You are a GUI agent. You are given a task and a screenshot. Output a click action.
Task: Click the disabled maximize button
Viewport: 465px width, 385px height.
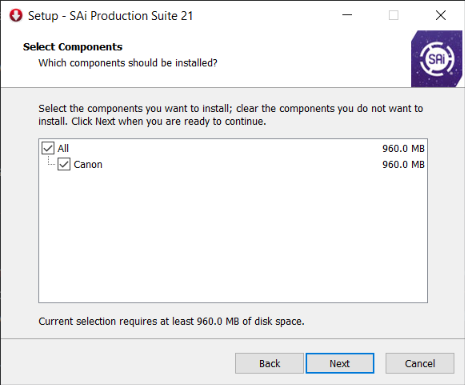click(x=394, y=15)
